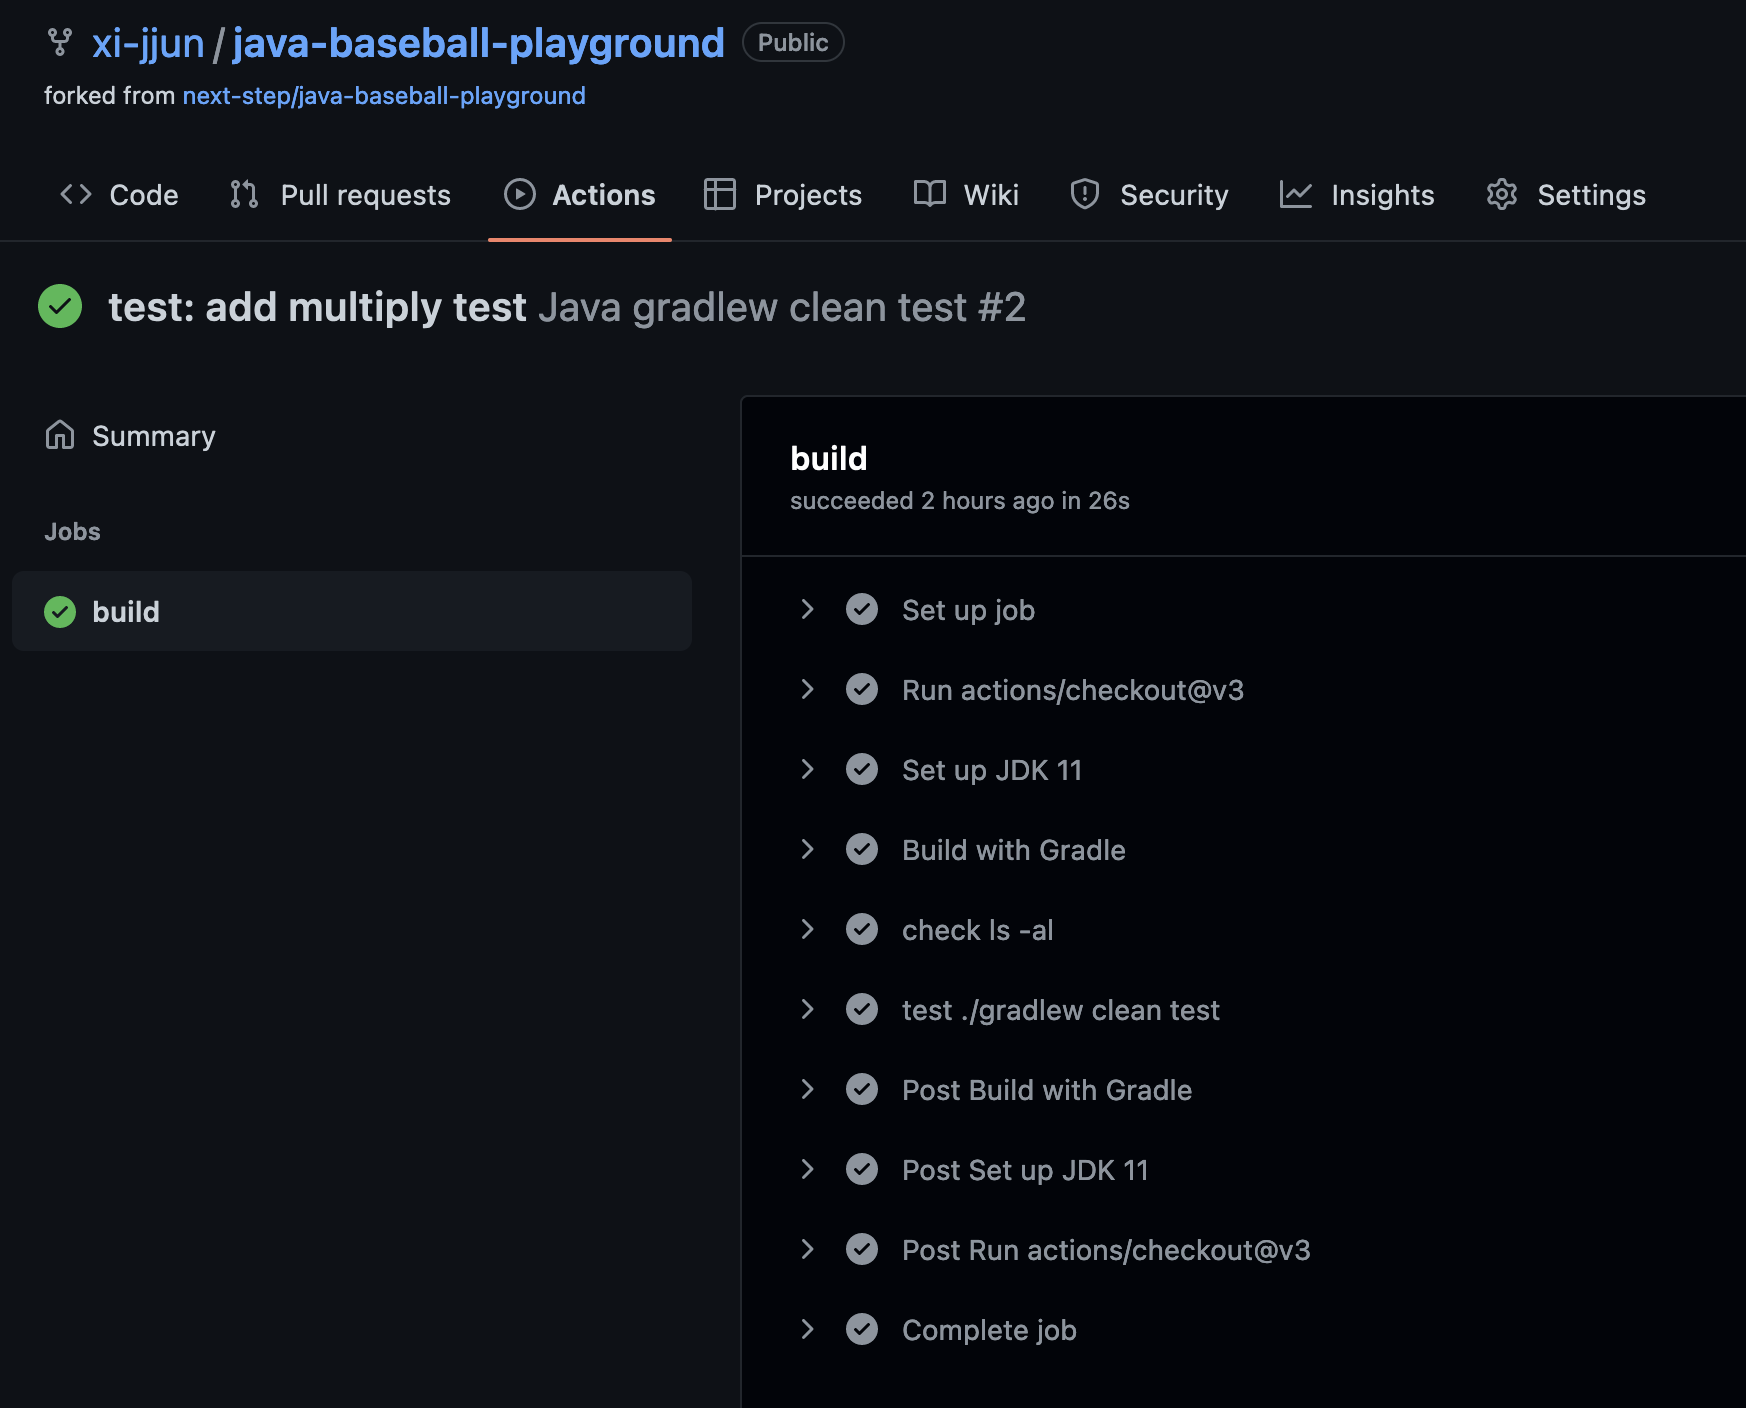Open the Security tab

[1149, 194]
